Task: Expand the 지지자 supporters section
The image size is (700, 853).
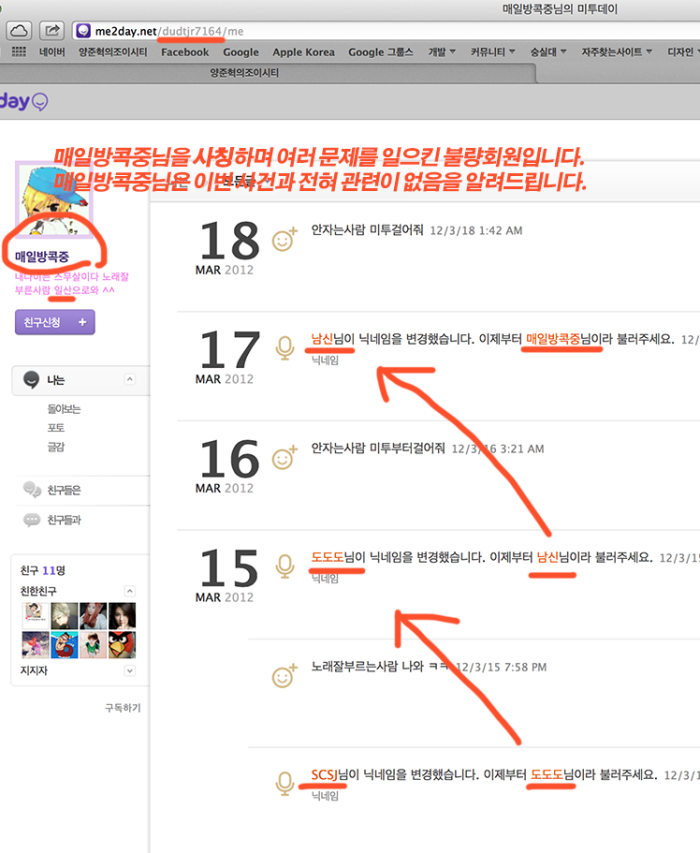Action: [x=129, y=671]
